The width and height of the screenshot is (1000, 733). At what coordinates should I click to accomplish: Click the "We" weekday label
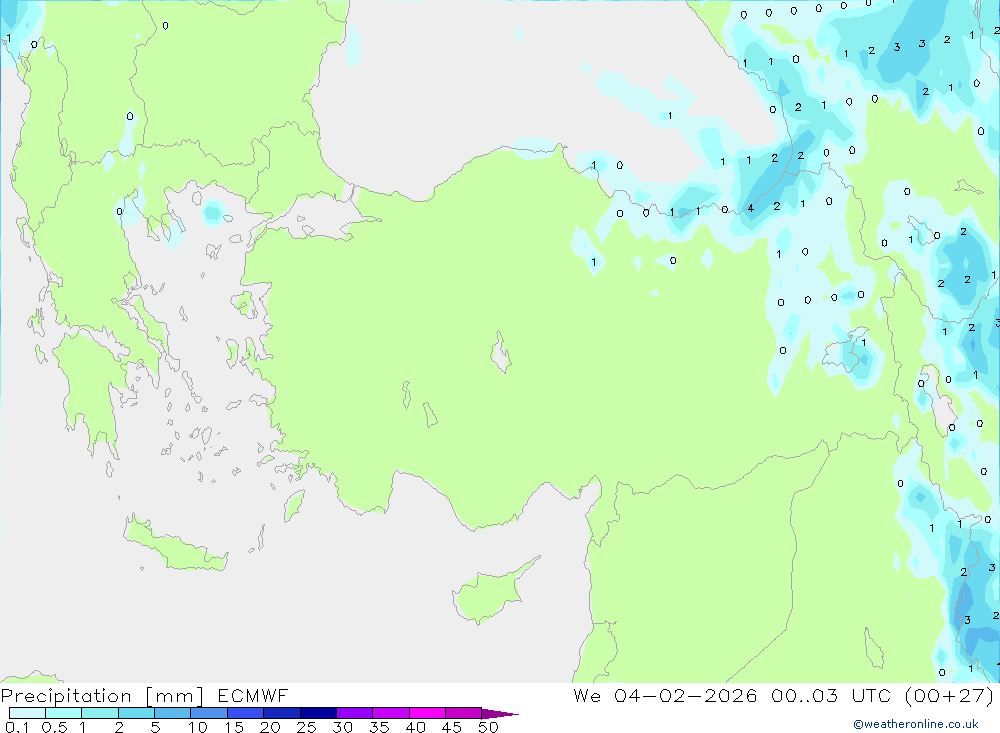click(x=587, y=695)
